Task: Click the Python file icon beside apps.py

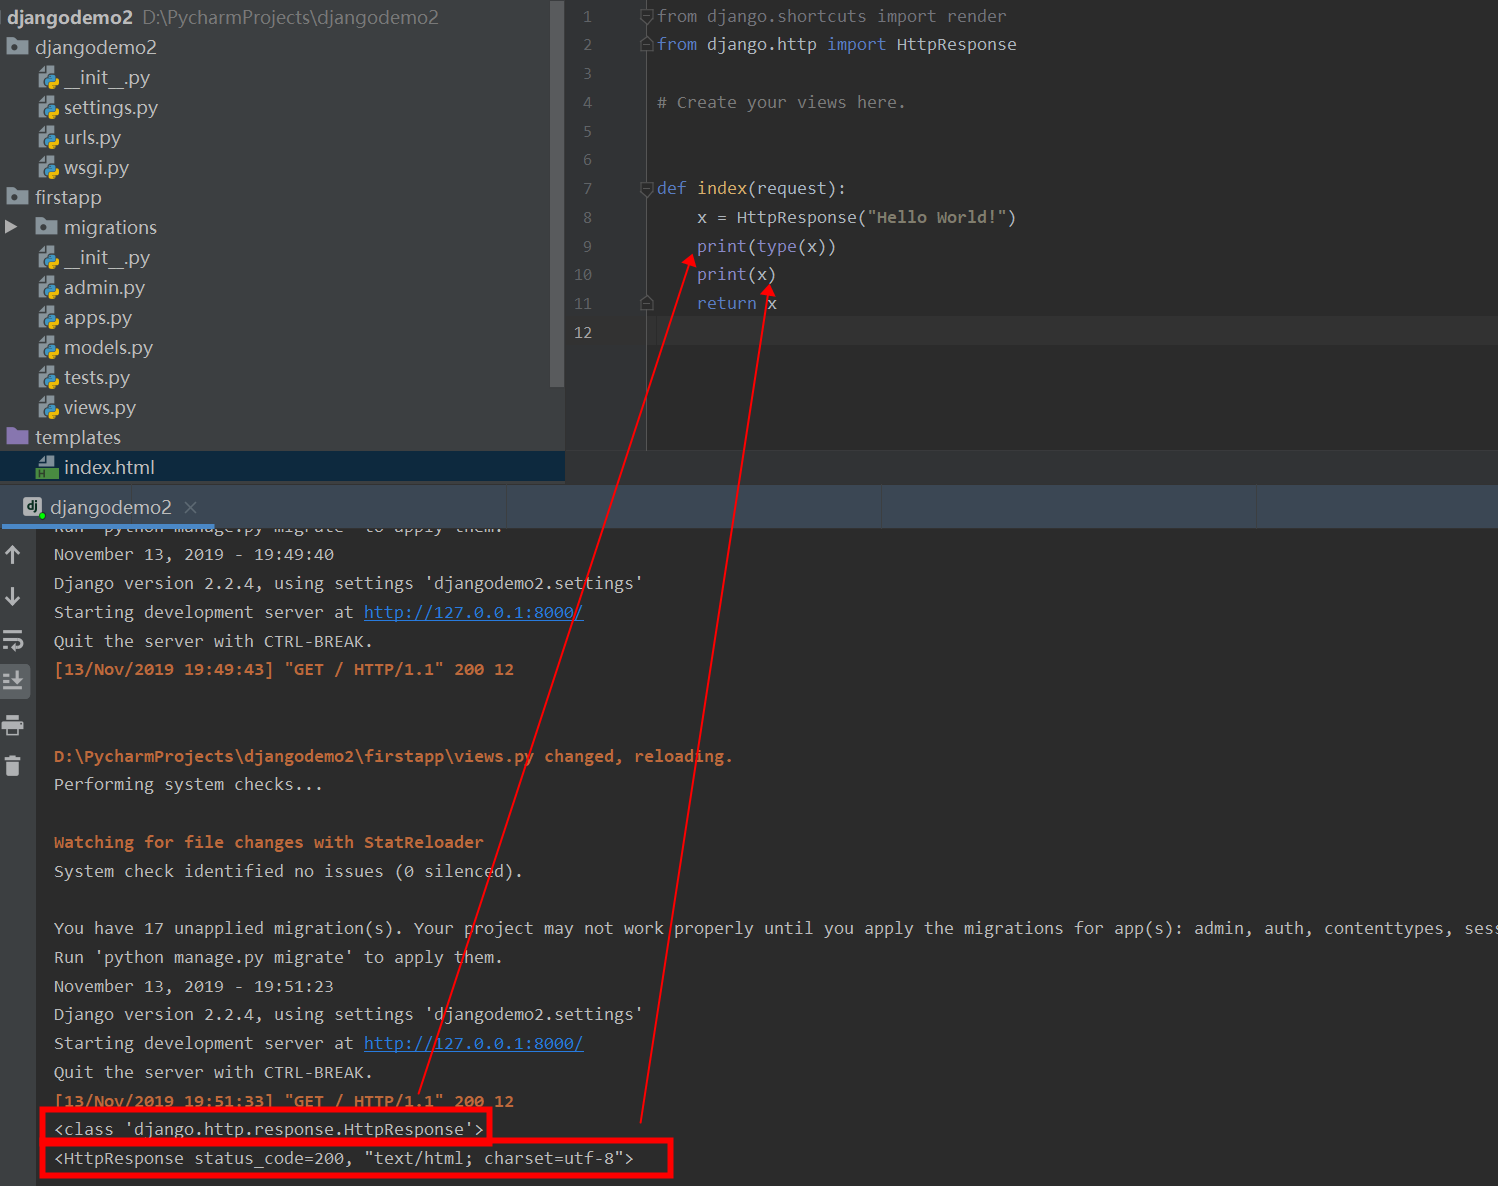Action: 48,317
